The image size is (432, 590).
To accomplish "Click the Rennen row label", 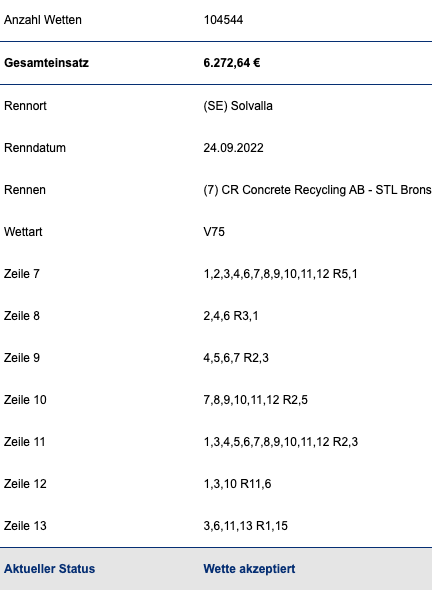I will (x=25, y=190).
